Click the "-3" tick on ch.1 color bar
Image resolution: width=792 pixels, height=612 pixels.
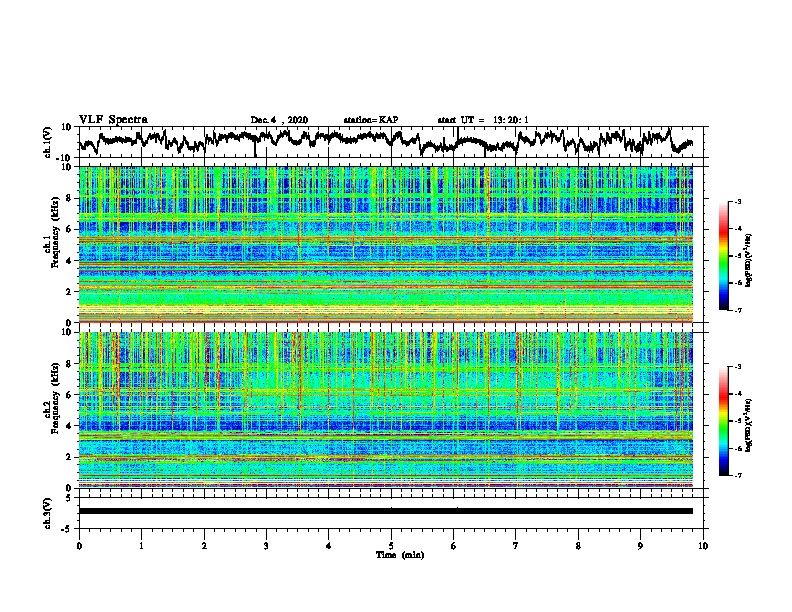coord(737,201)
